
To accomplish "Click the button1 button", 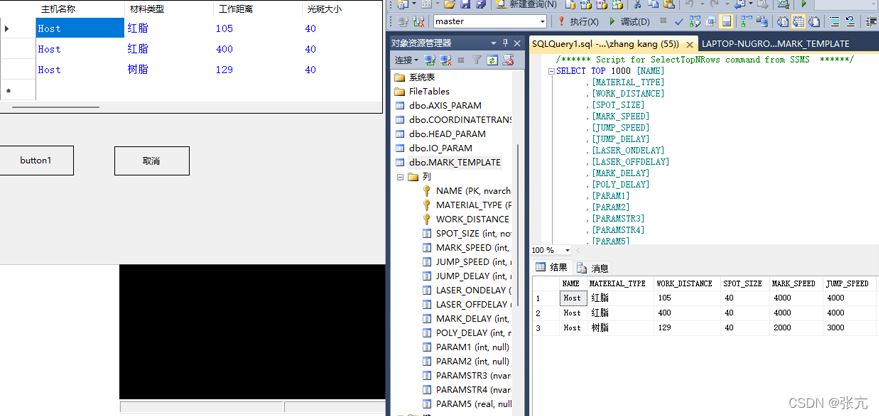I will point(35,160).
